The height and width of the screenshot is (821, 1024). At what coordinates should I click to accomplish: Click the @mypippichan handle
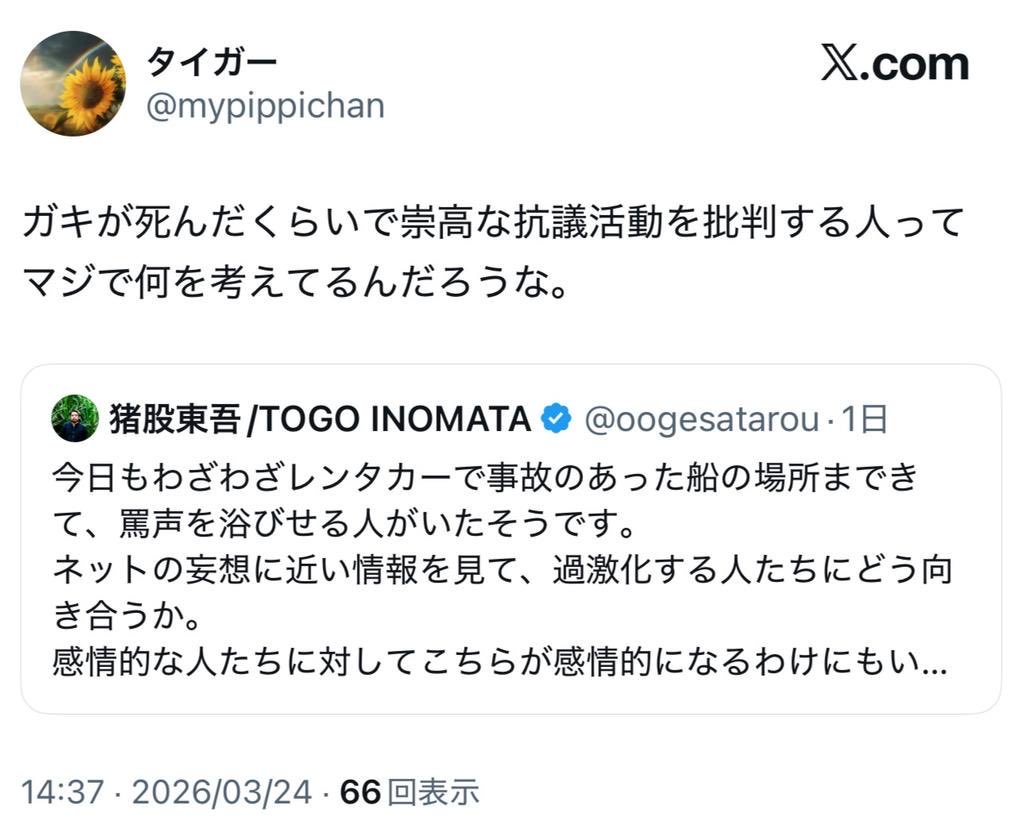(265, 106)
